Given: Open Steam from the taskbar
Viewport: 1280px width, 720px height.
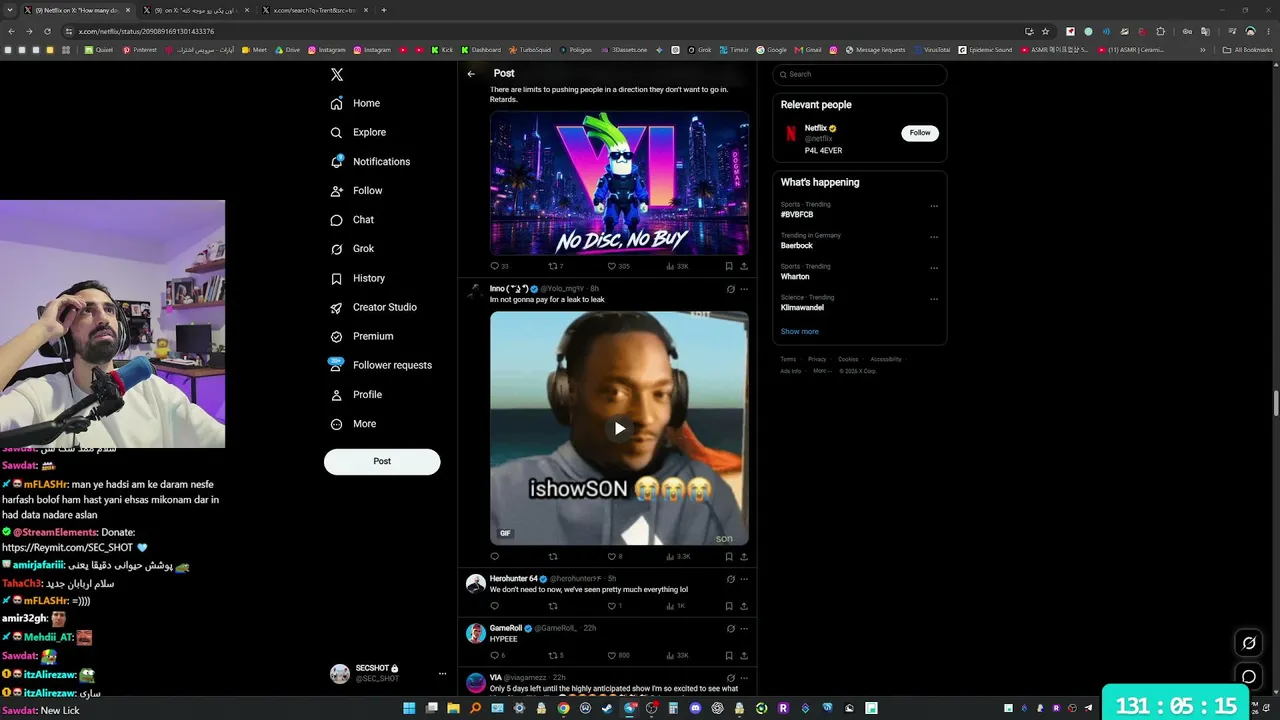Looking at the screenshot, I should 607,708.
